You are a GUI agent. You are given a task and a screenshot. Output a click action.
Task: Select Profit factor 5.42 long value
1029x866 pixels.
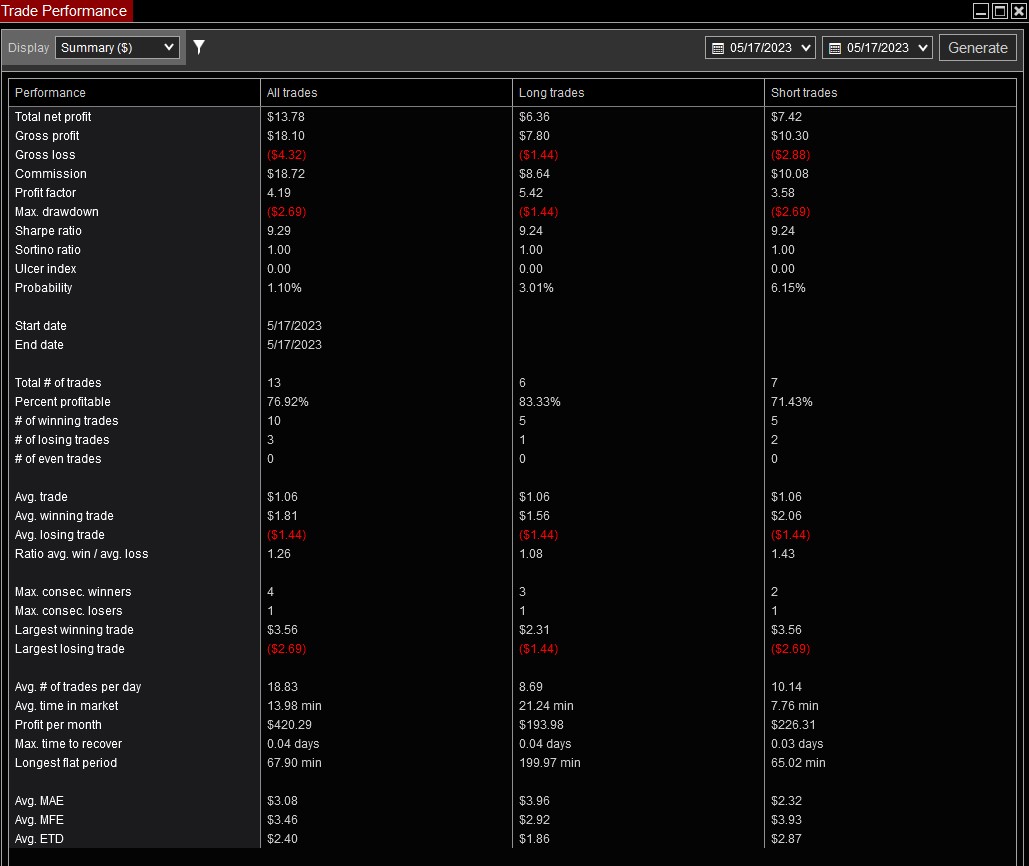tap(531, 193)
